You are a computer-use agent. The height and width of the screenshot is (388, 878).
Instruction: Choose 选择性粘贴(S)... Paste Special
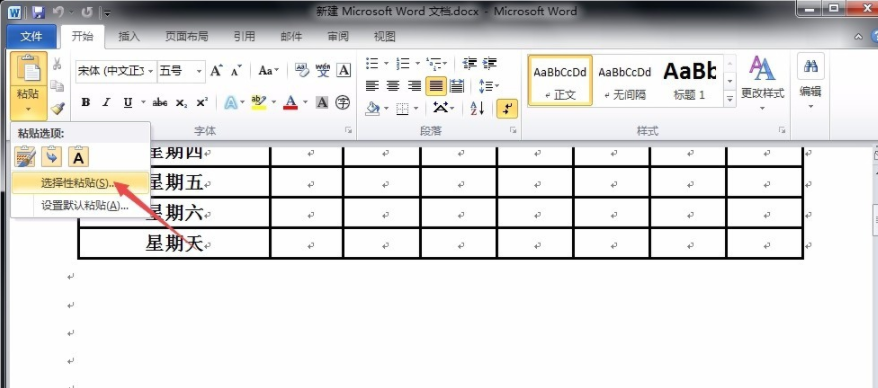(81, 183)
